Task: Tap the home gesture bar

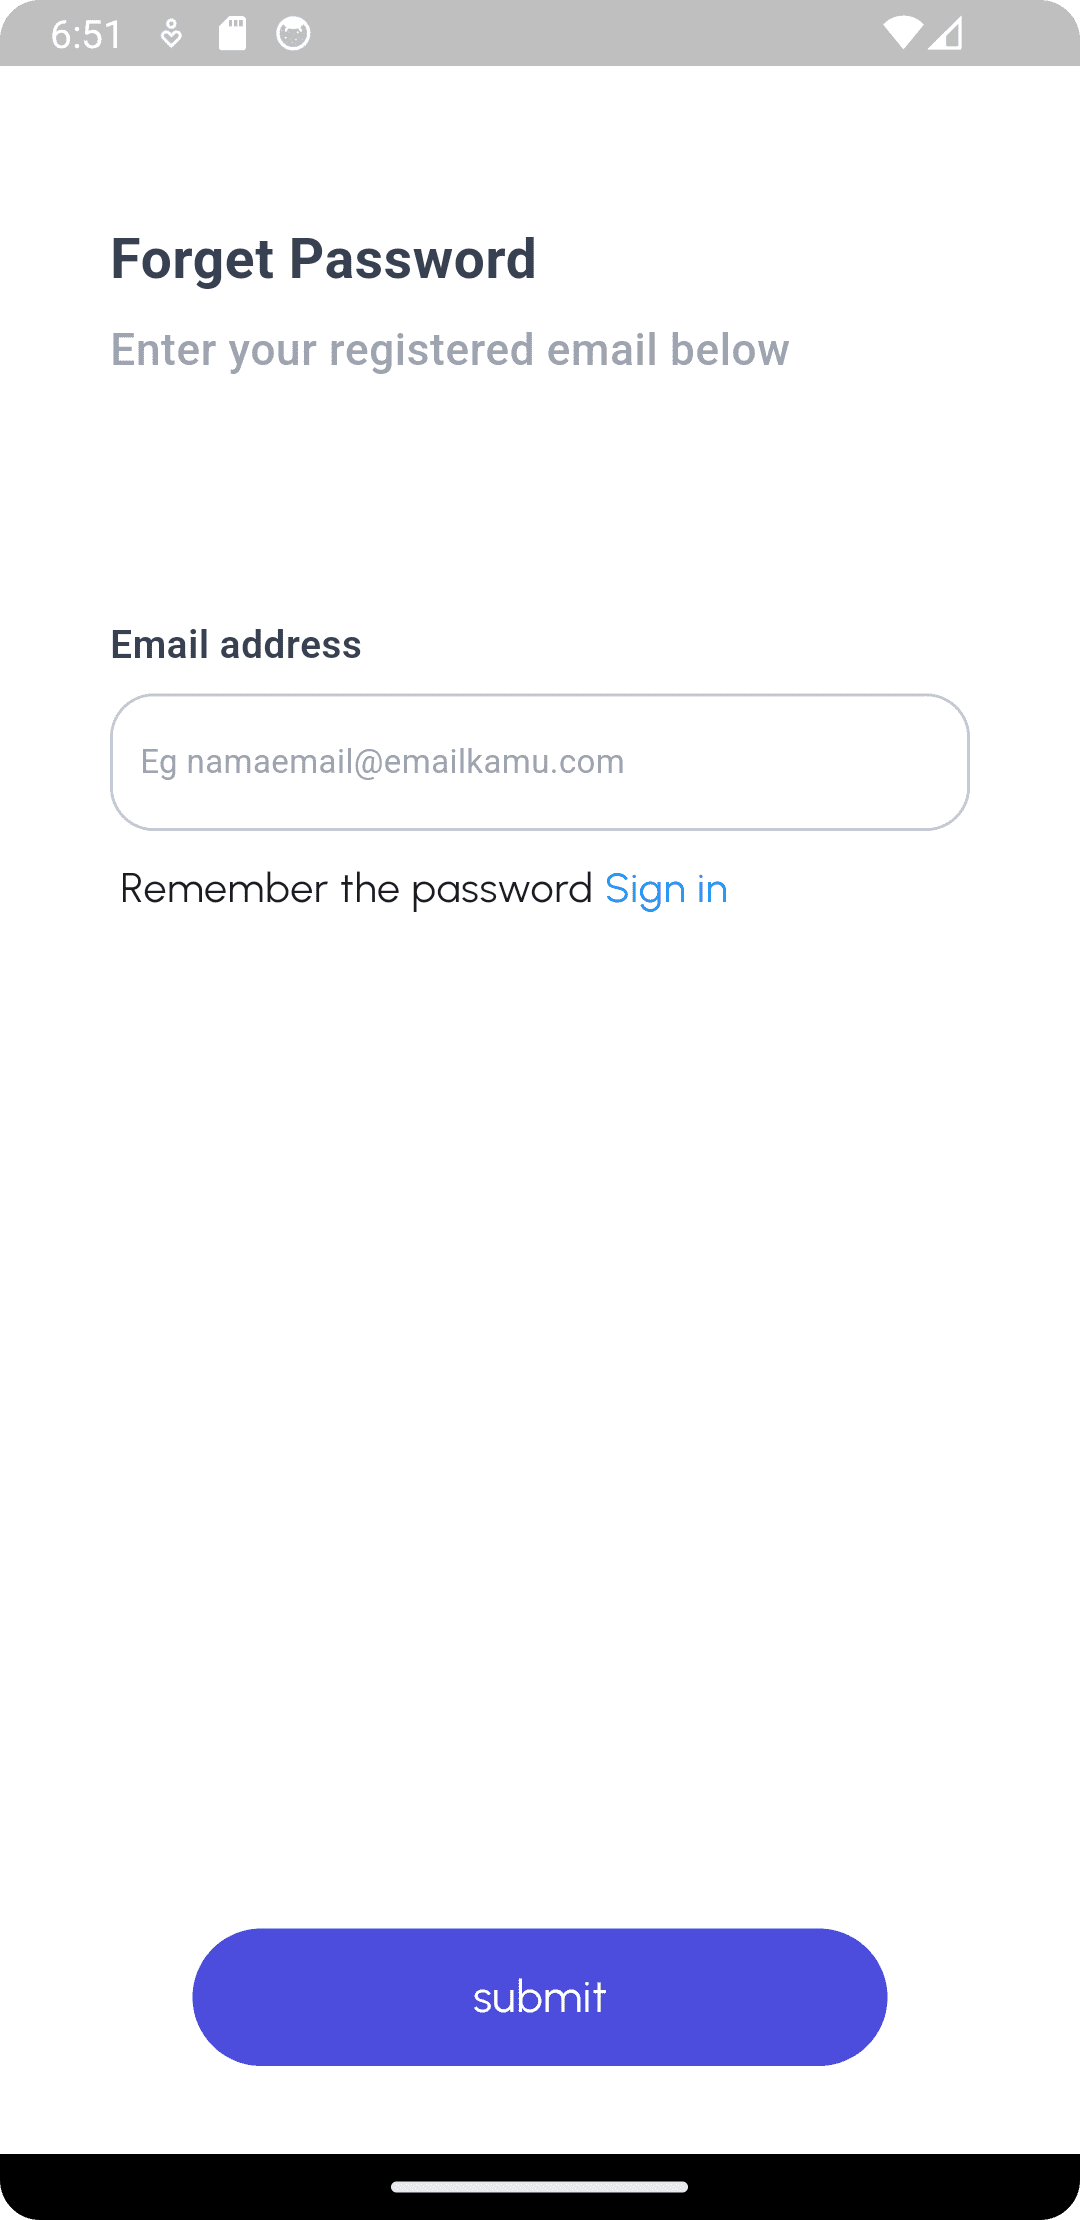Action: click(x=540, y=2186)
